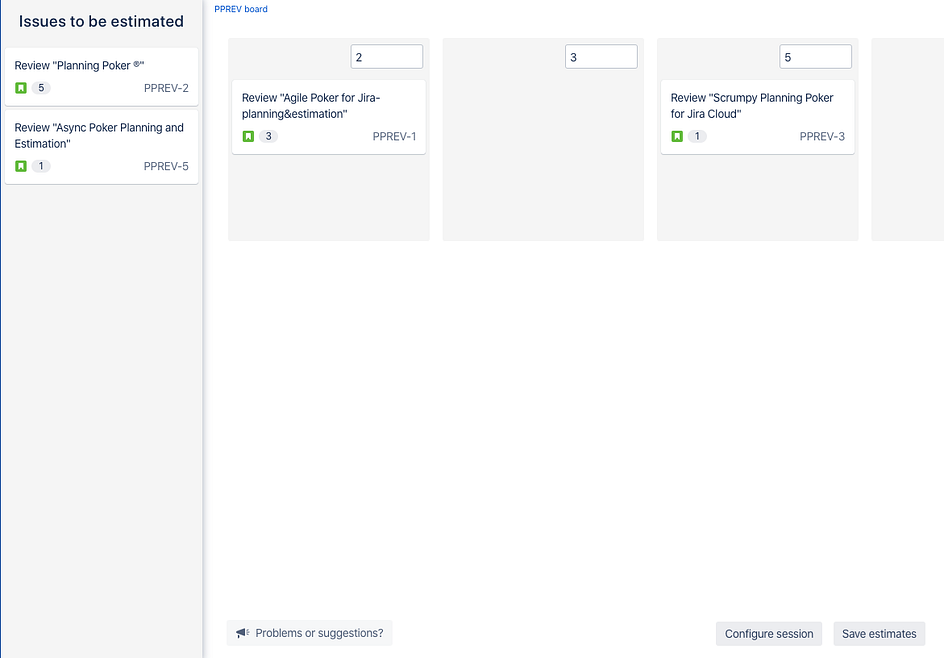Click the megaphone icon beside Problems or suggestions

click(242, 632)
